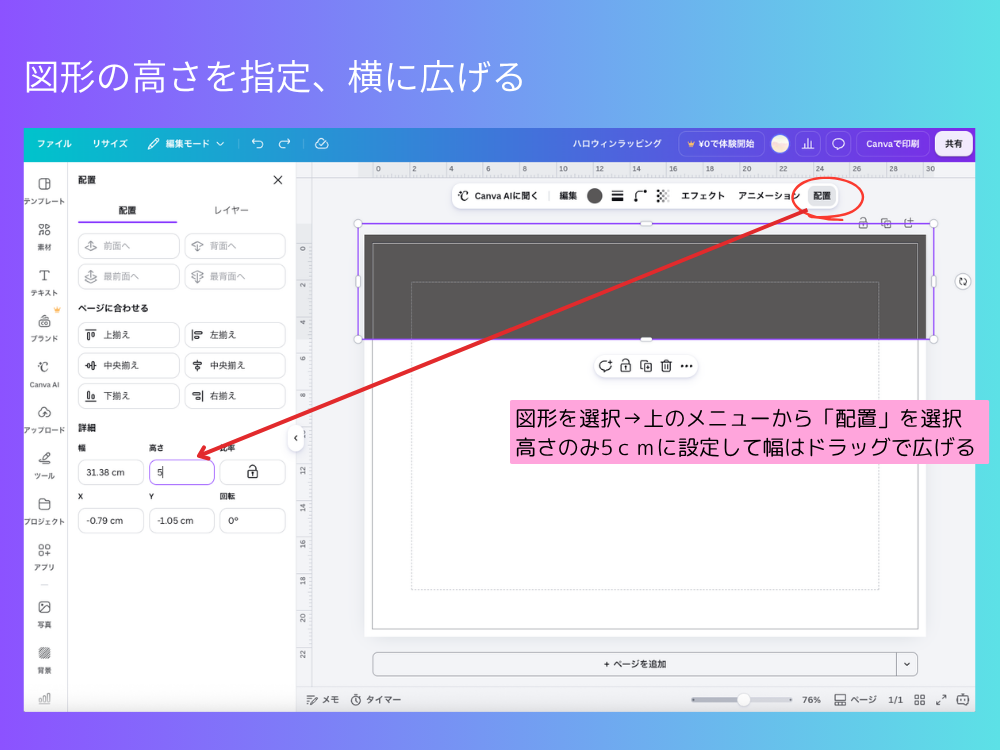The image size is (1000, 750).
Task: Open エフェクト in the top toolbar
Action: point(703,196)
